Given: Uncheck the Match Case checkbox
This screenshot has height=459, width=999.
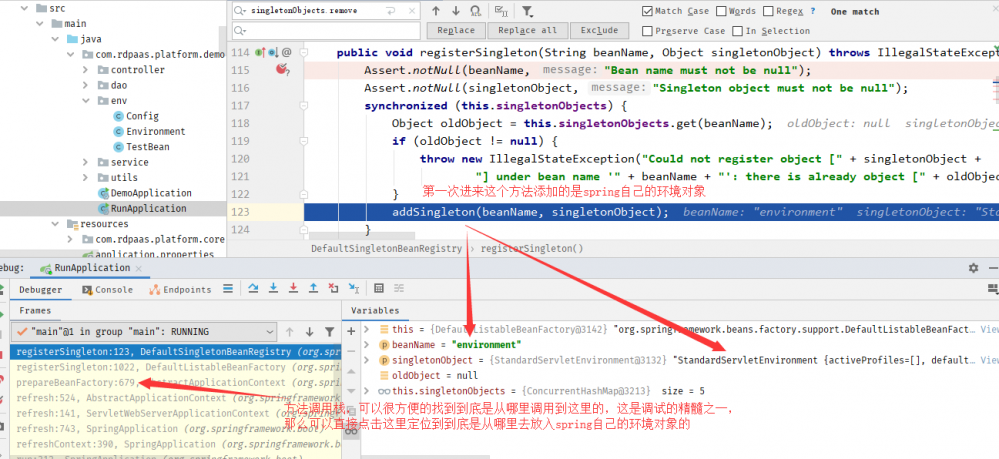Looking at the screenshot, I should point(647,11).
